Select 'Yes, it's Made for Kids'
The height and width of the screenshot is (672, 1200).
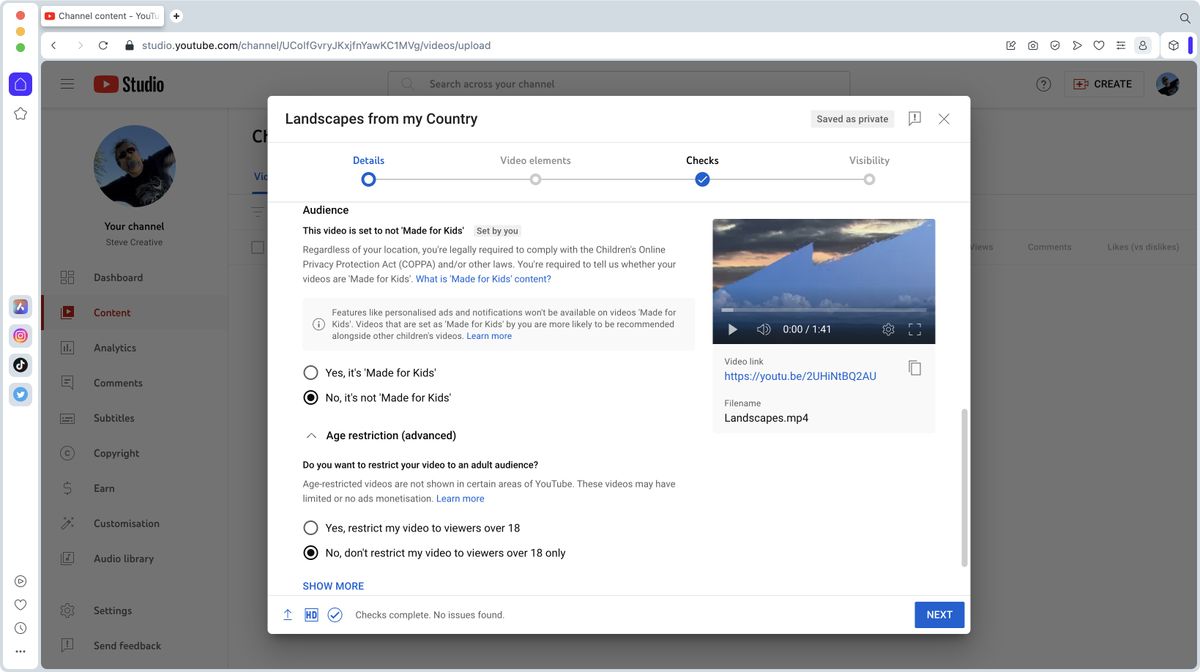pos(310,371)
